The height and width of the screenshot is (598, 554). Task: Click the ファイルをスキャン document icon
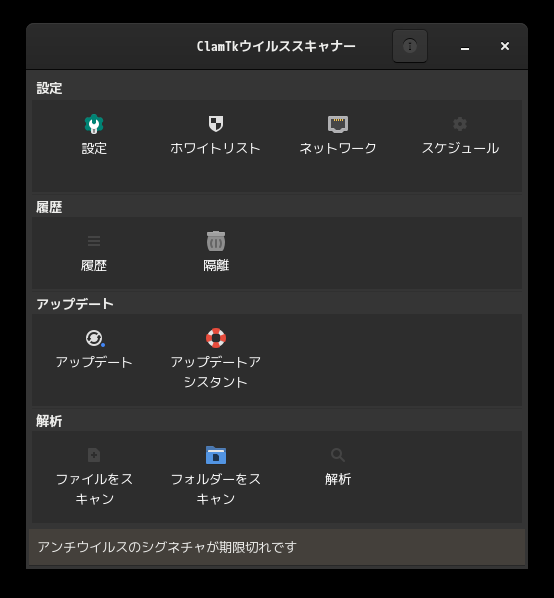pos(94,455)
